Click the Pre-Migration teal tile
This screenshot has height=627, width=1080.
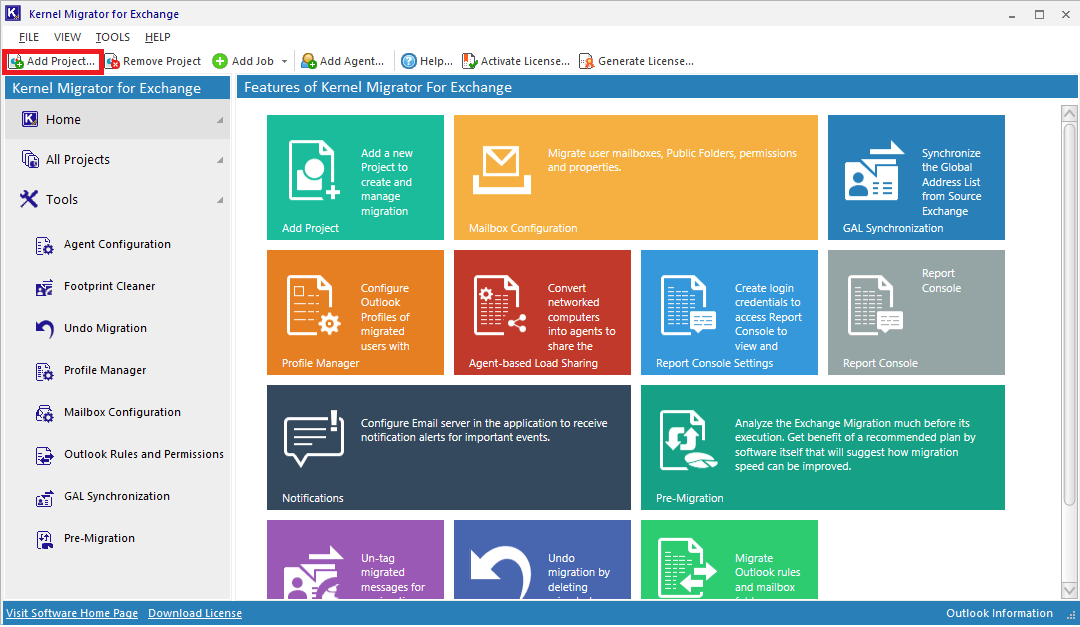click(x=823, y=447)
